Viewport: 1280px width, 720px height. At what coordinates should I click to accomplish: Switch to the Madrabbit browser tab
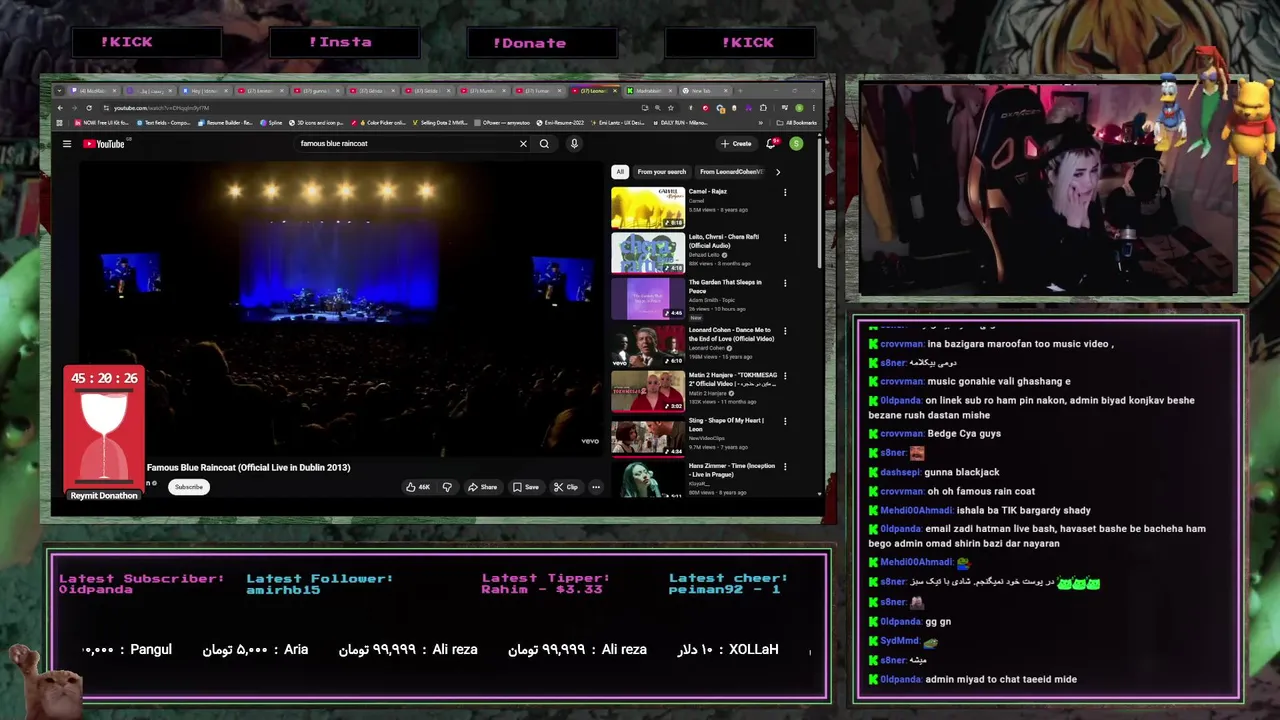650,91
